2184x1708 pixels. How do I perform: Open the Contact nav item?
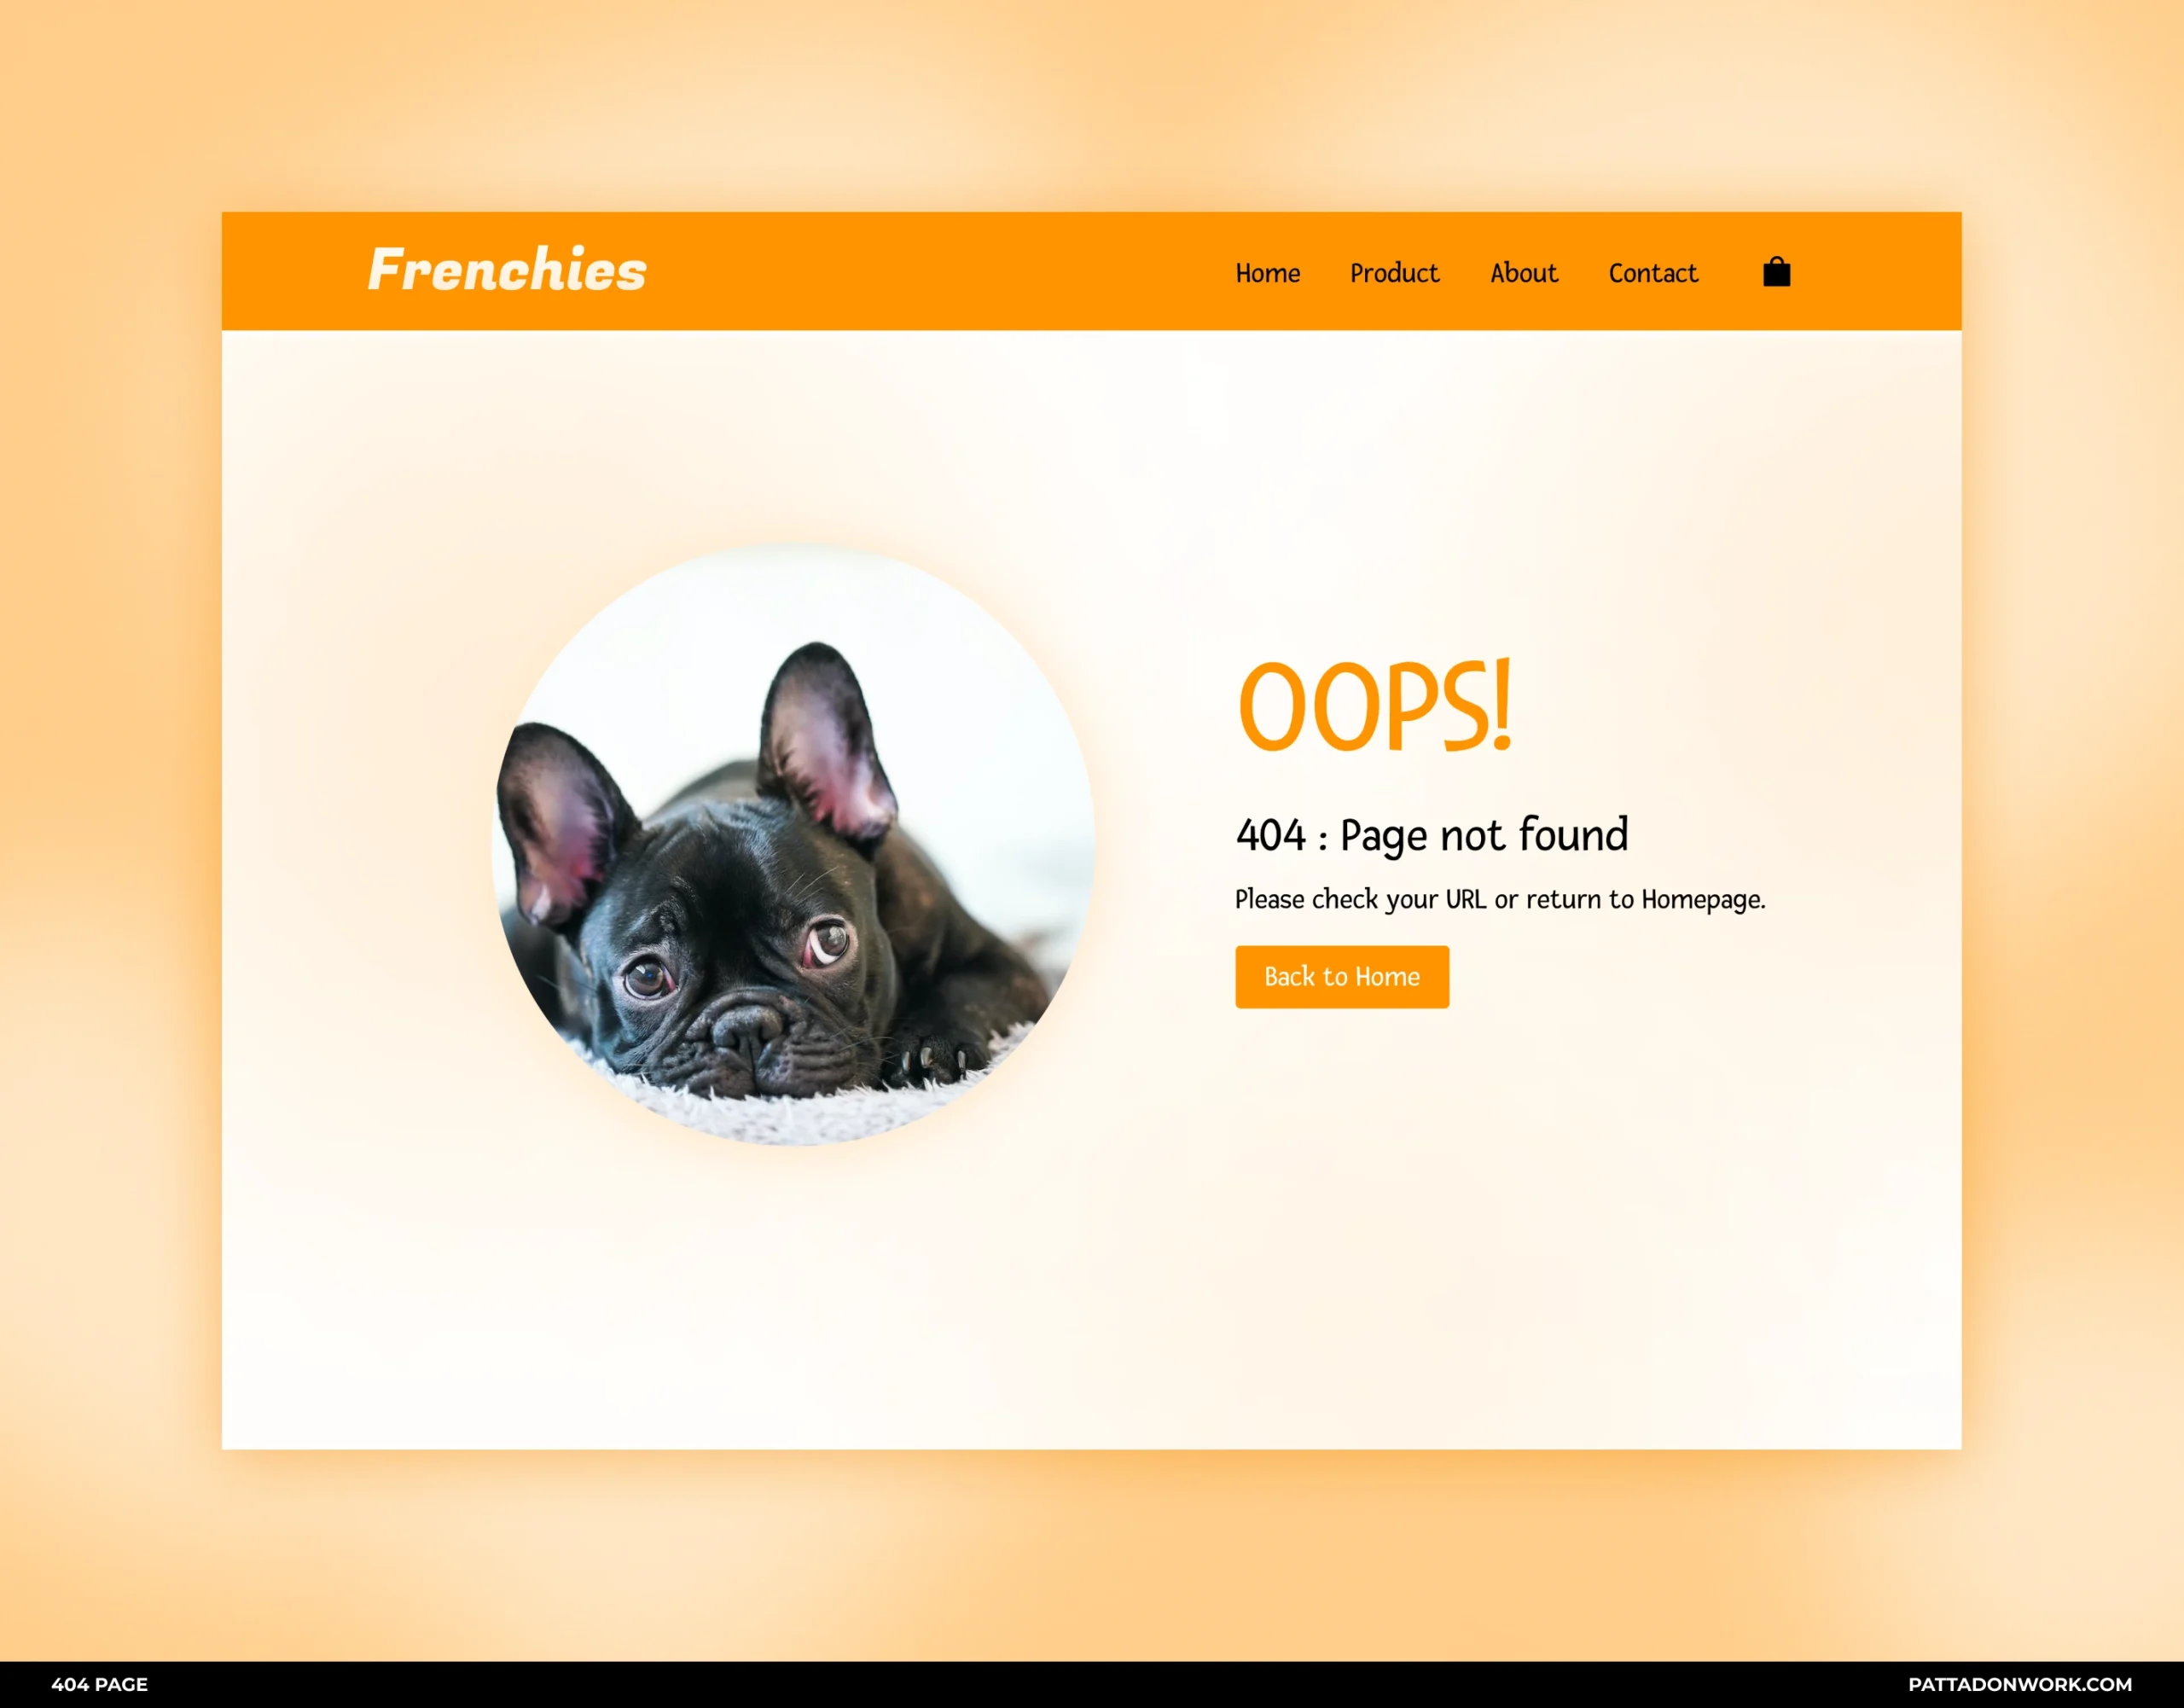point(1653,273)
